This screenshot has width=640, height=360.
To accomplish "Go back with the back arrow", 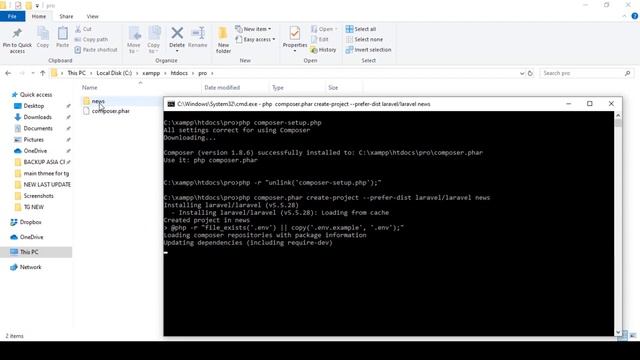I will (x=8, y=73).
